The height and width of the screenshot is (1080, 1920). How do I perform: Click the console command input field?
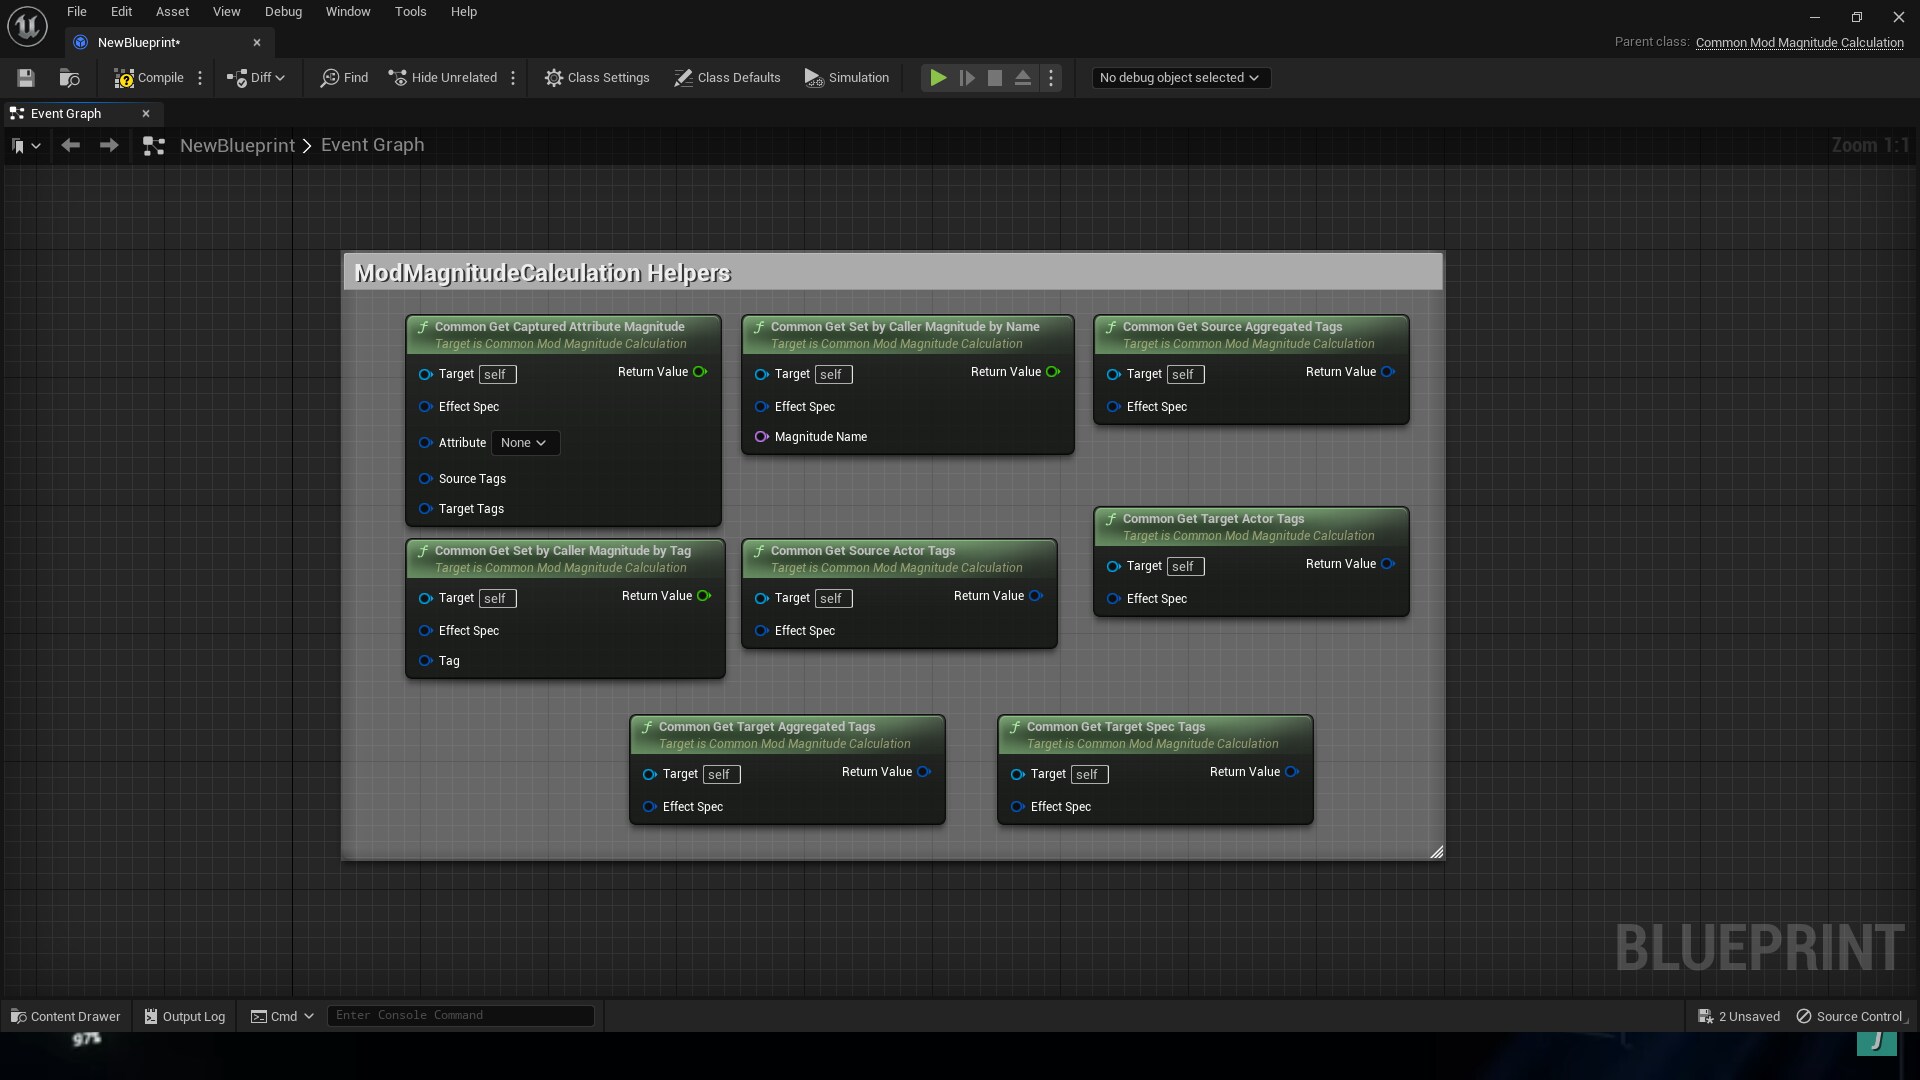[x=460, y=1015]
